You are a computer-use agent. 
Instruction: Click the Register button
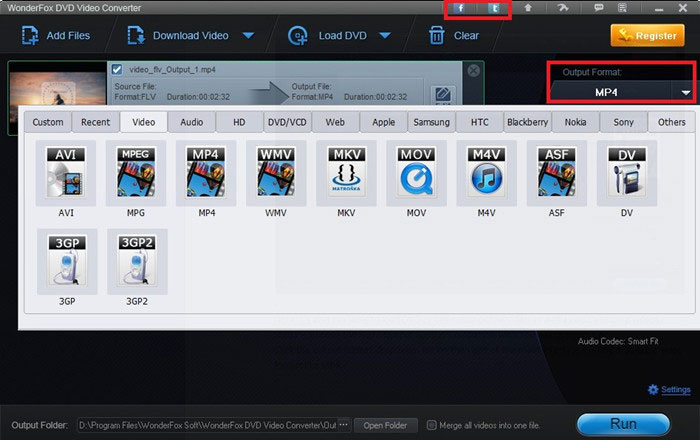pos(647,36)
